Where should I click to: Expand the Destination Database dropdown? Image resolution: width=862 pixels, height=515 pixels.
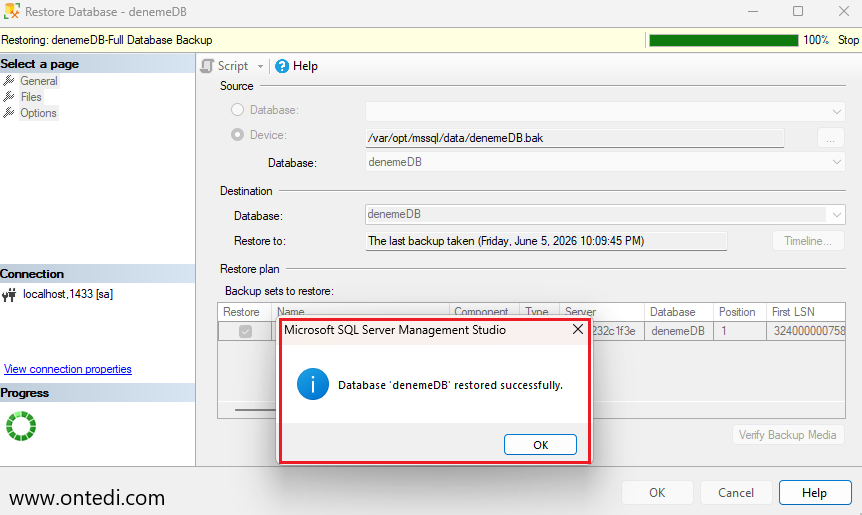[836, 214]
